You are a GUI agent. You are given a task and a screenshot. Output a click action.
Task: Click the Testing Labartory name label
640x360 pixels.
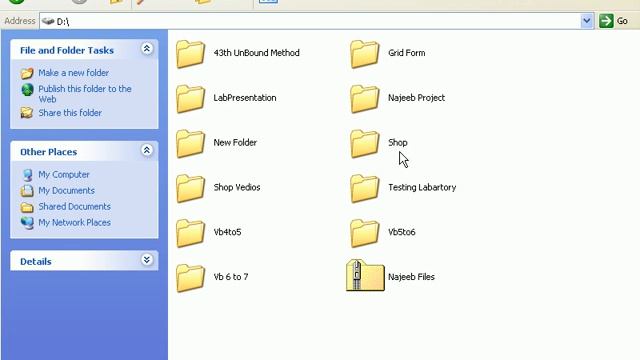pos(422,187)
